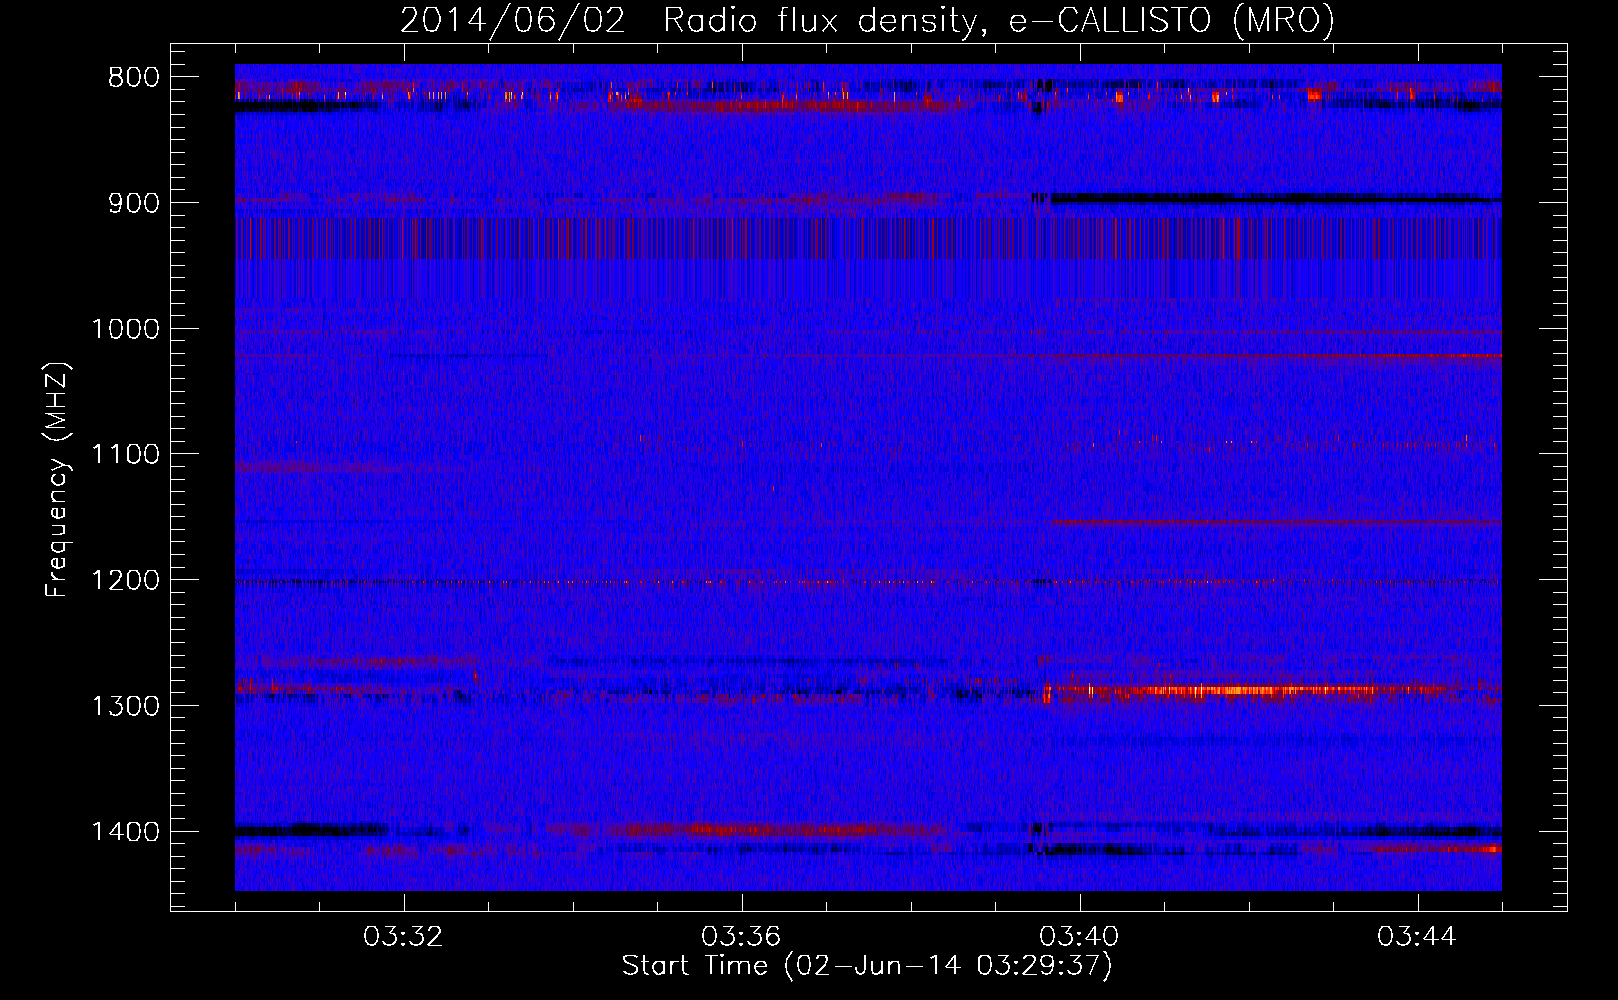
Task: Click the 900 frequency tick label
Action: pyautogui.click(x=133, y=203)
